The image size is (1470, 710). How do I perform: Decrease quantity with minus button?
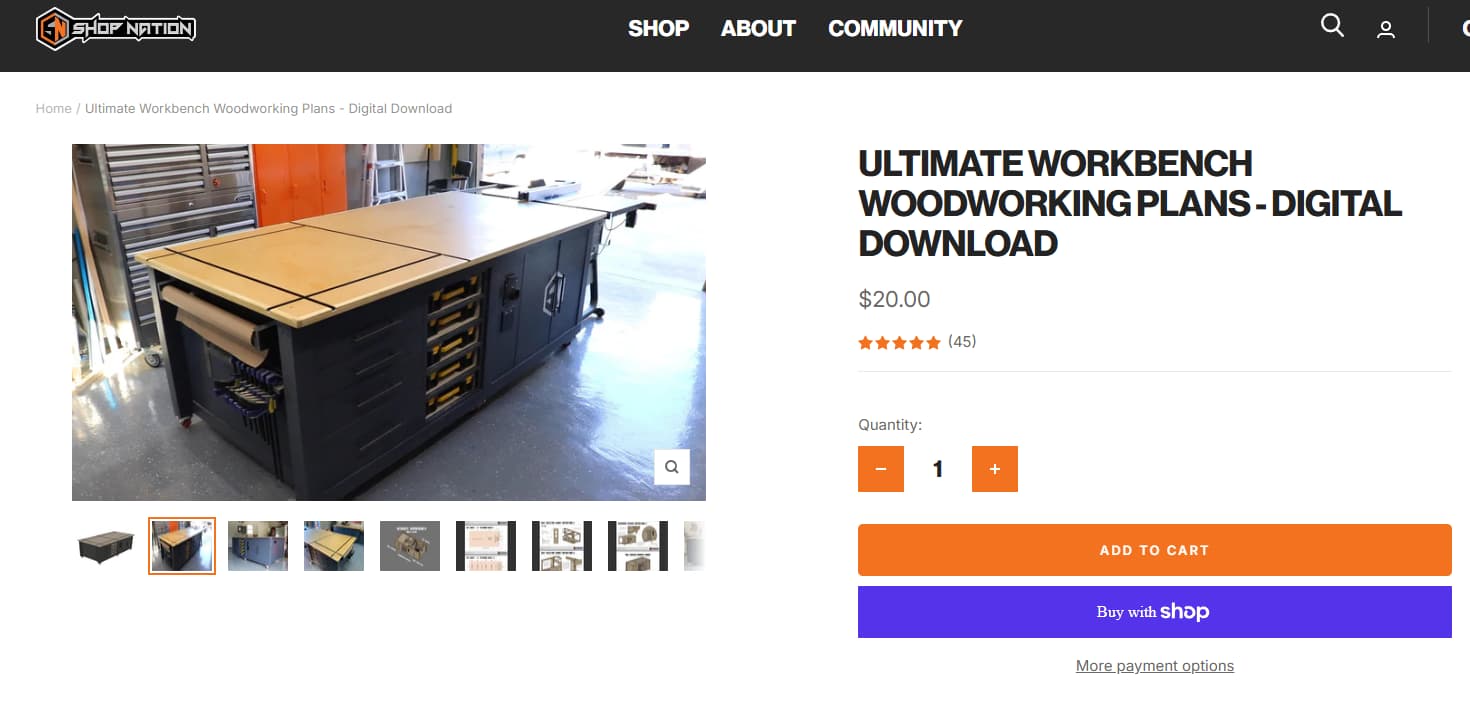[880, 469]
